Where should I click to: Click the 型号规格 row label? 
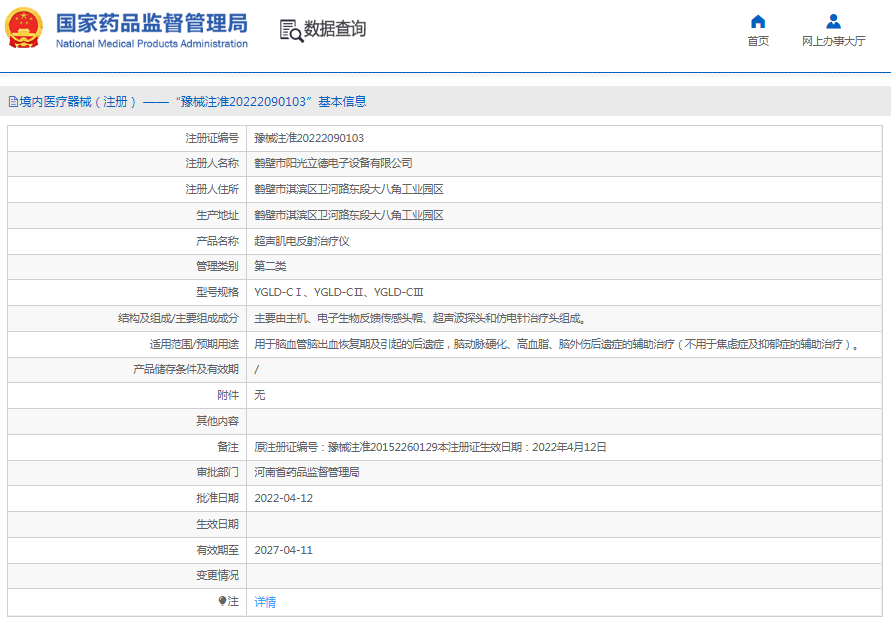click(x=218, y=292)
